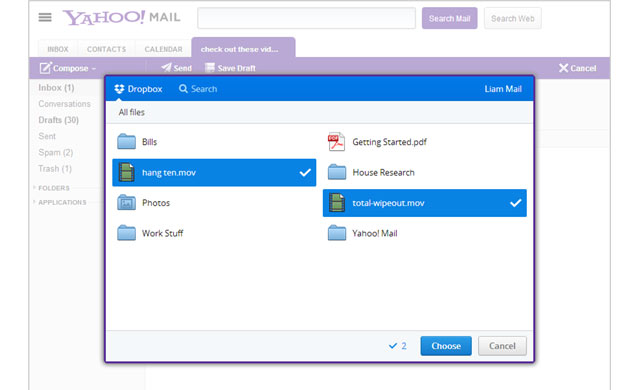Click the 'total-wipeout.mov' file name
The width and height of the screenshot is (630, 390).
(x=388, y=203)
